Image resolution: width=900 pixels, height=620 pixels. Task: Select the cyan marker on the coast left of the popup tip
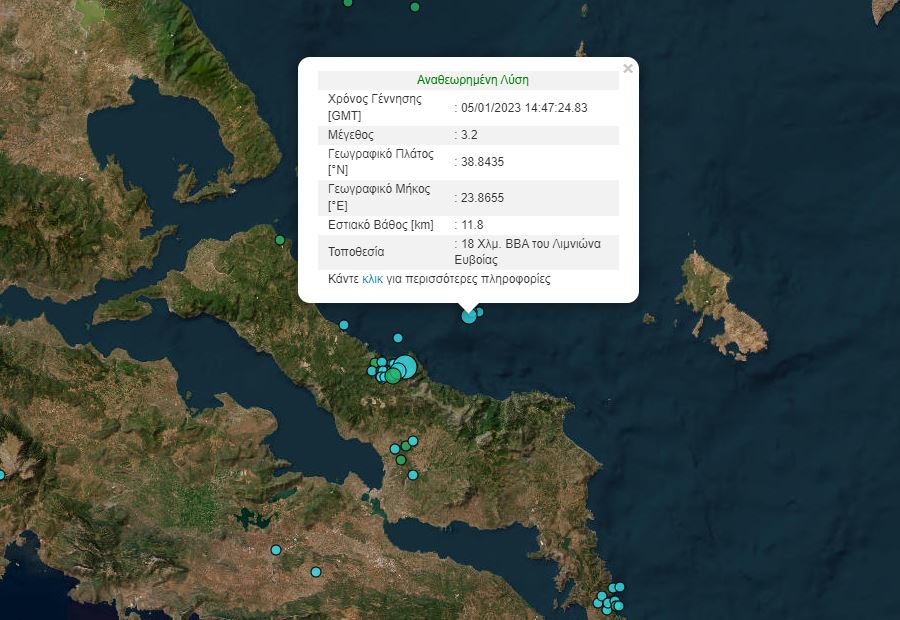click(x=344, y=325)
